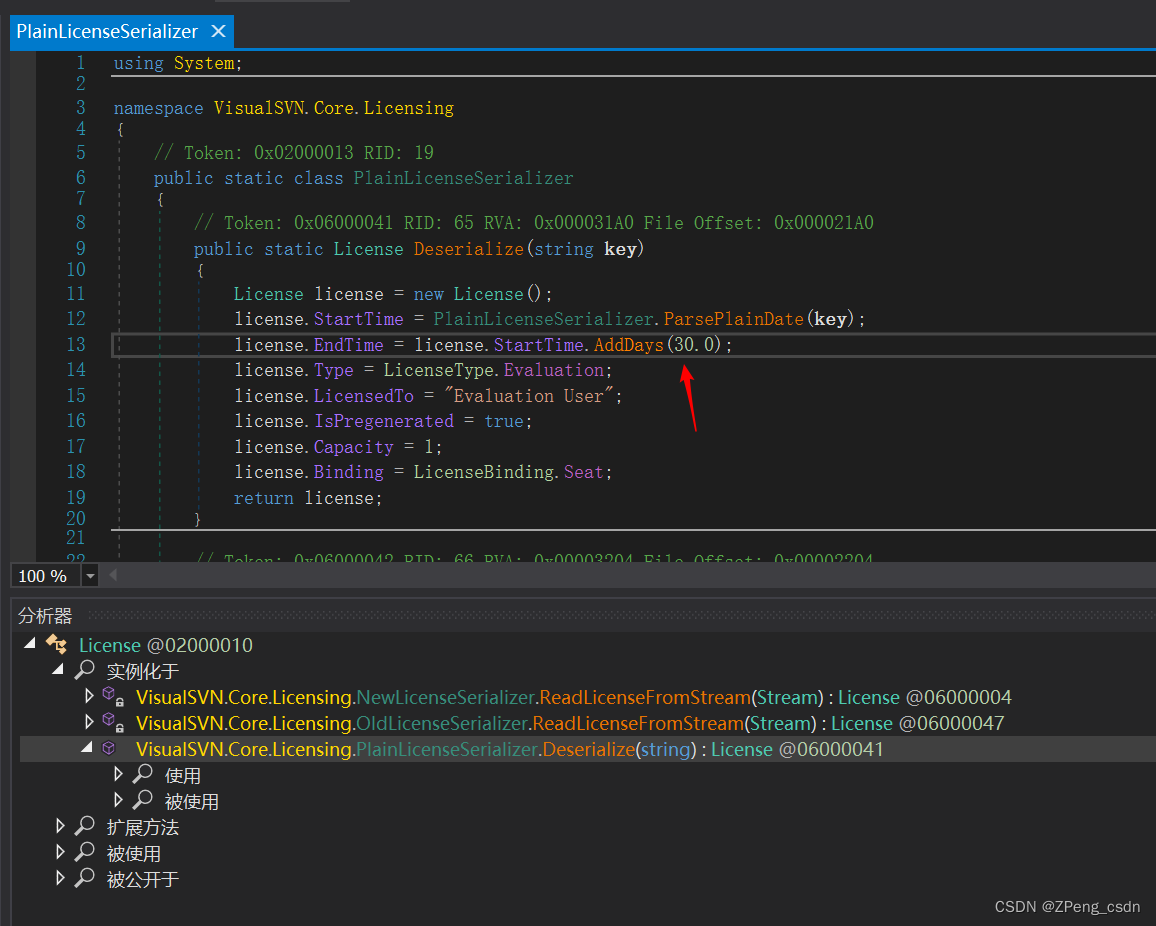Collapse the License @02000010 node
This screenshot has width=1156, height=926.
(x=29, y=644)
